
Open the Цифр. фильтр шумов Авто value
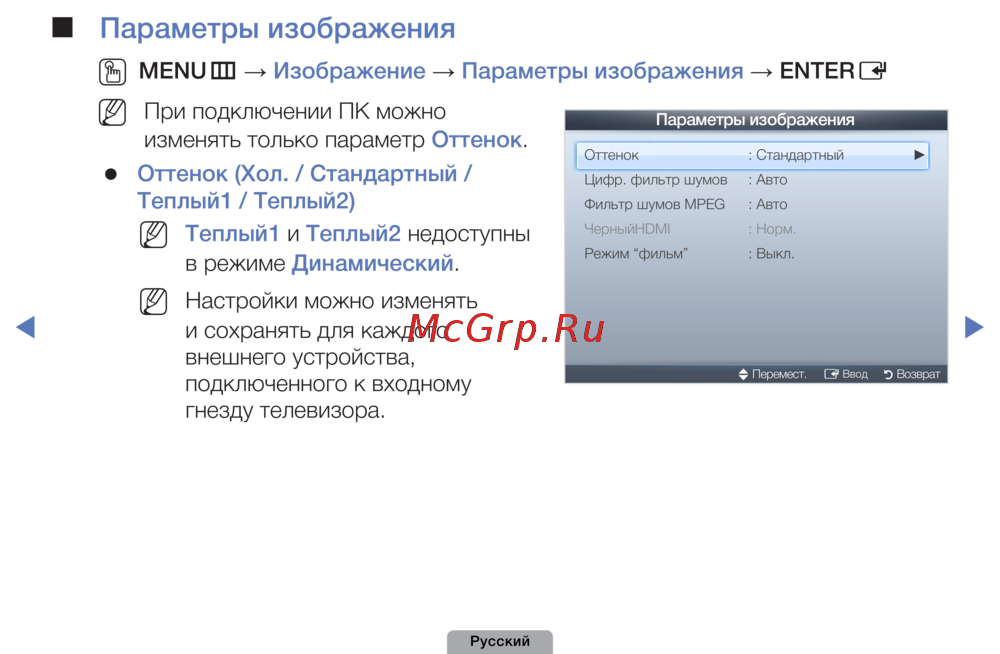click(x=771, y=180)
